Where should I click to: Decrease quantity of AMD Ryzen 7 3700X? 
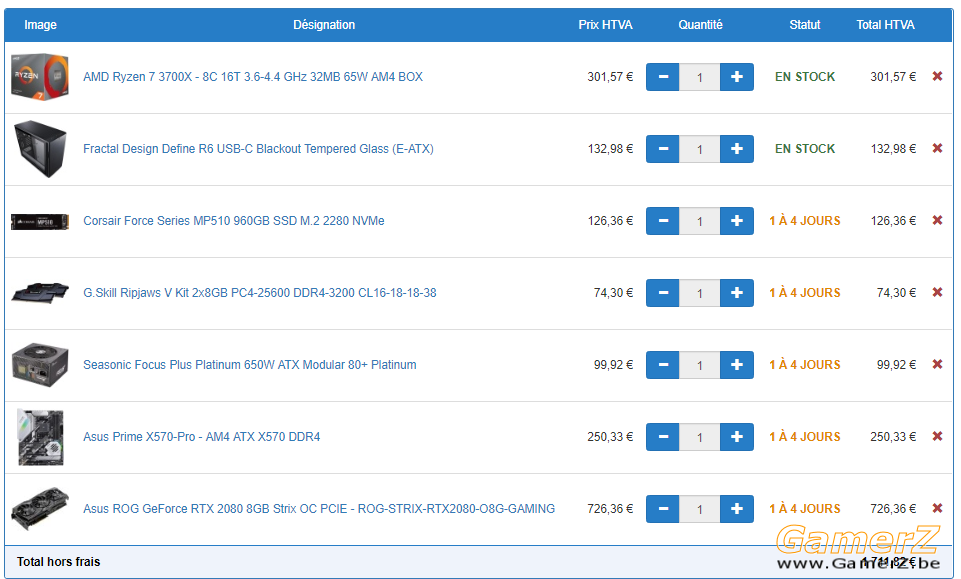663,77
